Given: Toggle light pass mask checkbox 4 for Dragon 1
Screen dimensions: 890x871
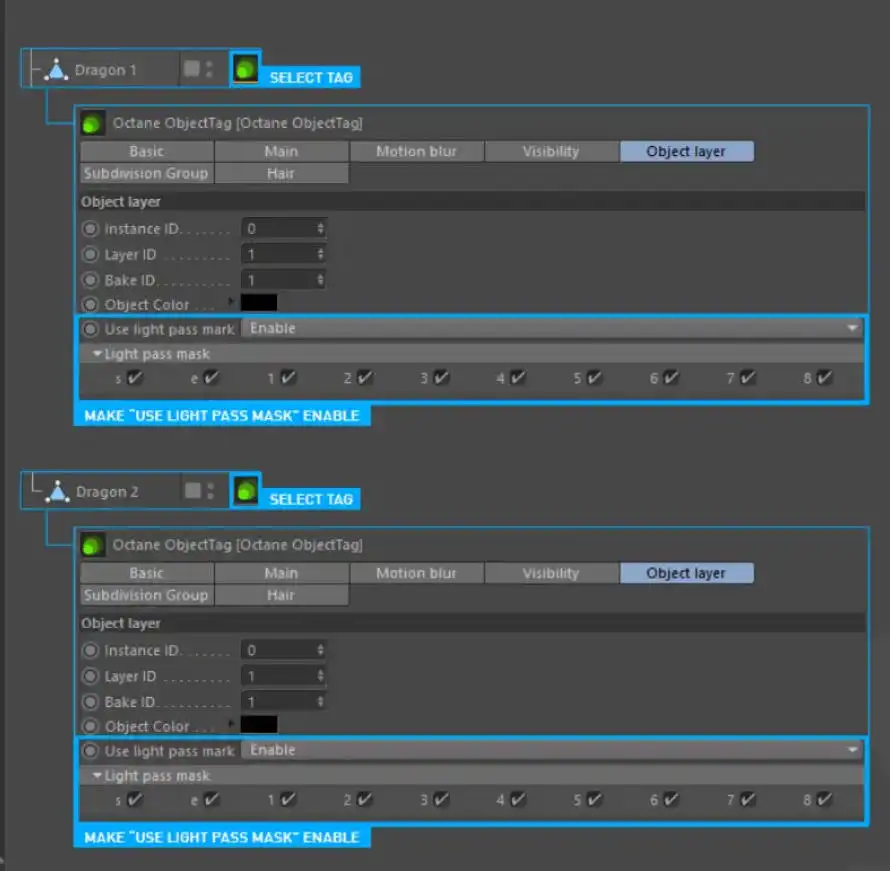Looking at the screenshot, I should (x=517, y=378).
